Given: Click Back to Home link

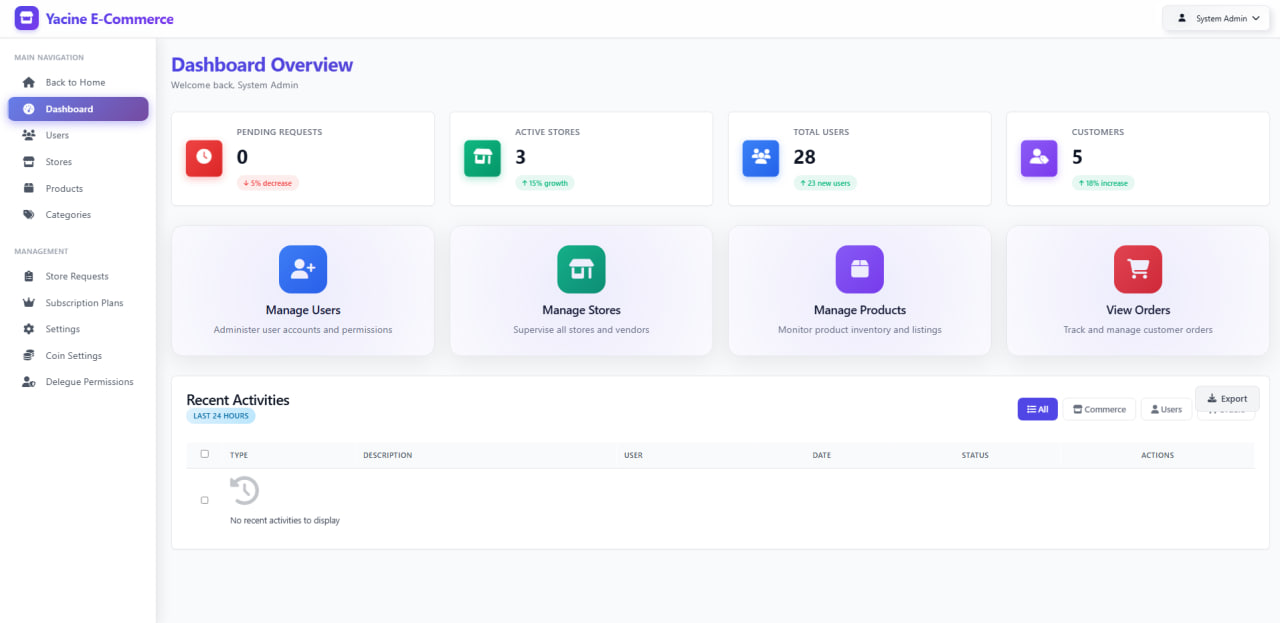Looking at the screenshot, I should pyautogui.click(x=75, y=82).
